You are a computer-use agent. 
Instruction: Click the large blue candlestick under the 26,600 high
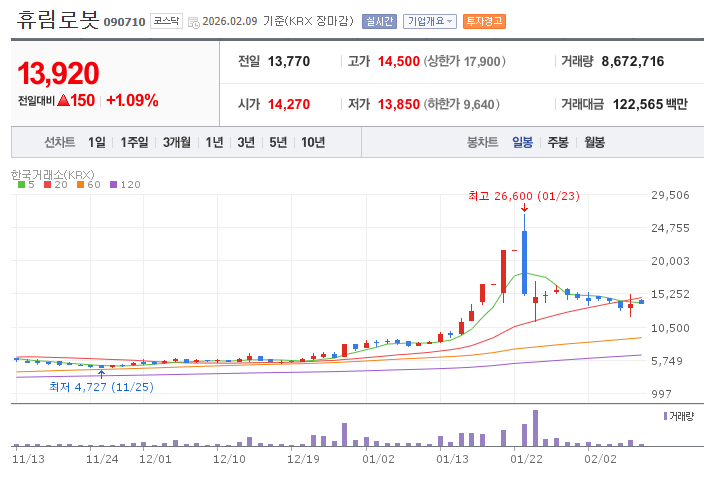(524, 262)
